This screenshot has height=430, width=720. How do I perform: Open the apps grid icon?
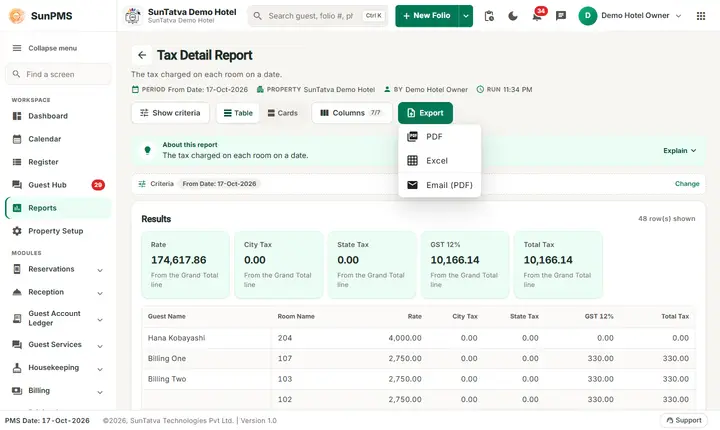point(701,16)
